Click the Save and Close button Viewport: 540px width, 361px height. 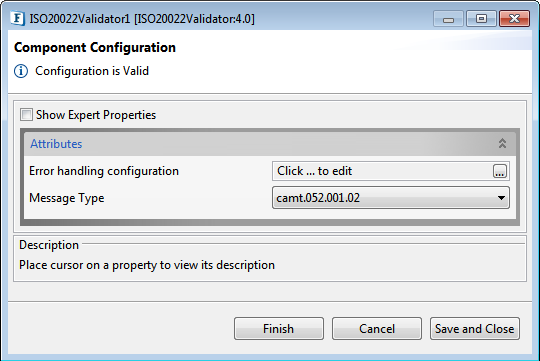475,329
